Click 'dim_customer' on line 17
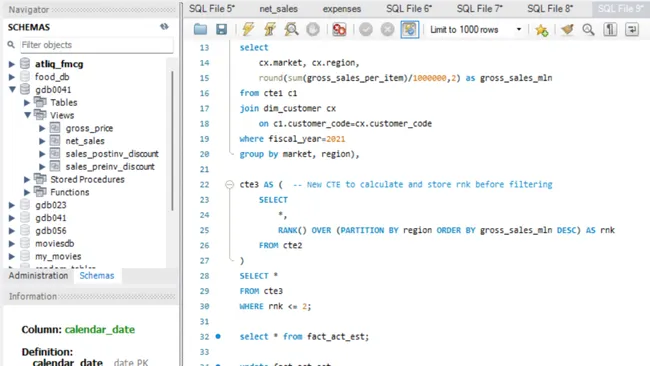This screenshot has height=366, width=650. click(292, 108)
